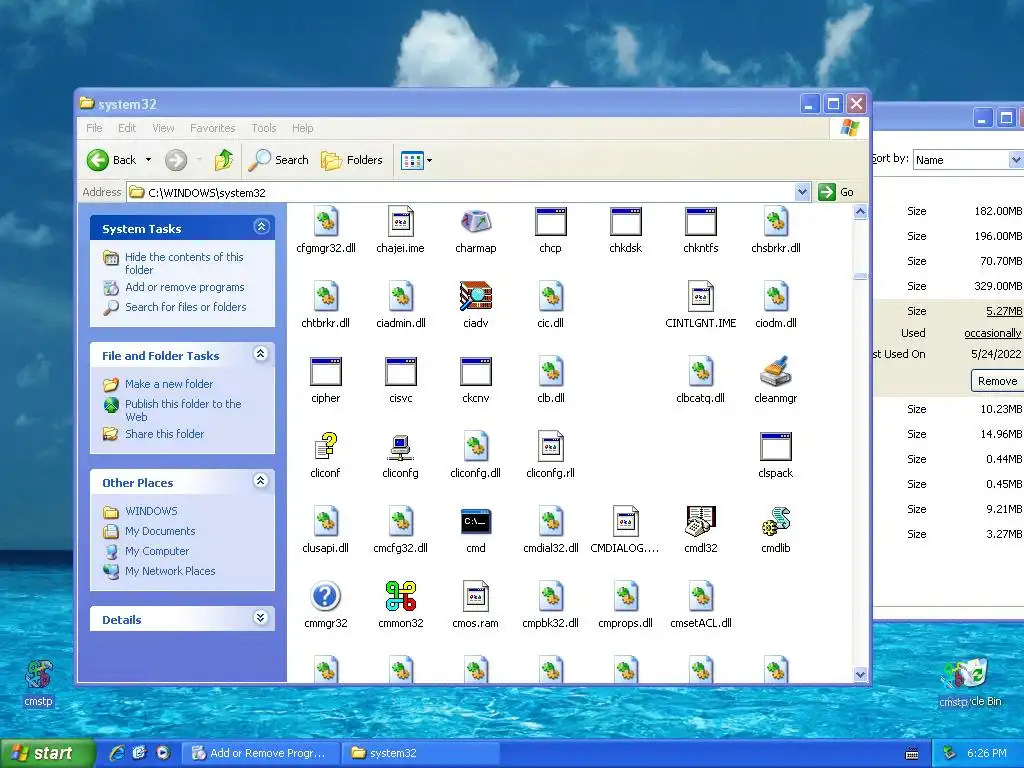Click the Back navigation button
The width and height of the screenshot is (1024, 768).
tap(112, 160)
